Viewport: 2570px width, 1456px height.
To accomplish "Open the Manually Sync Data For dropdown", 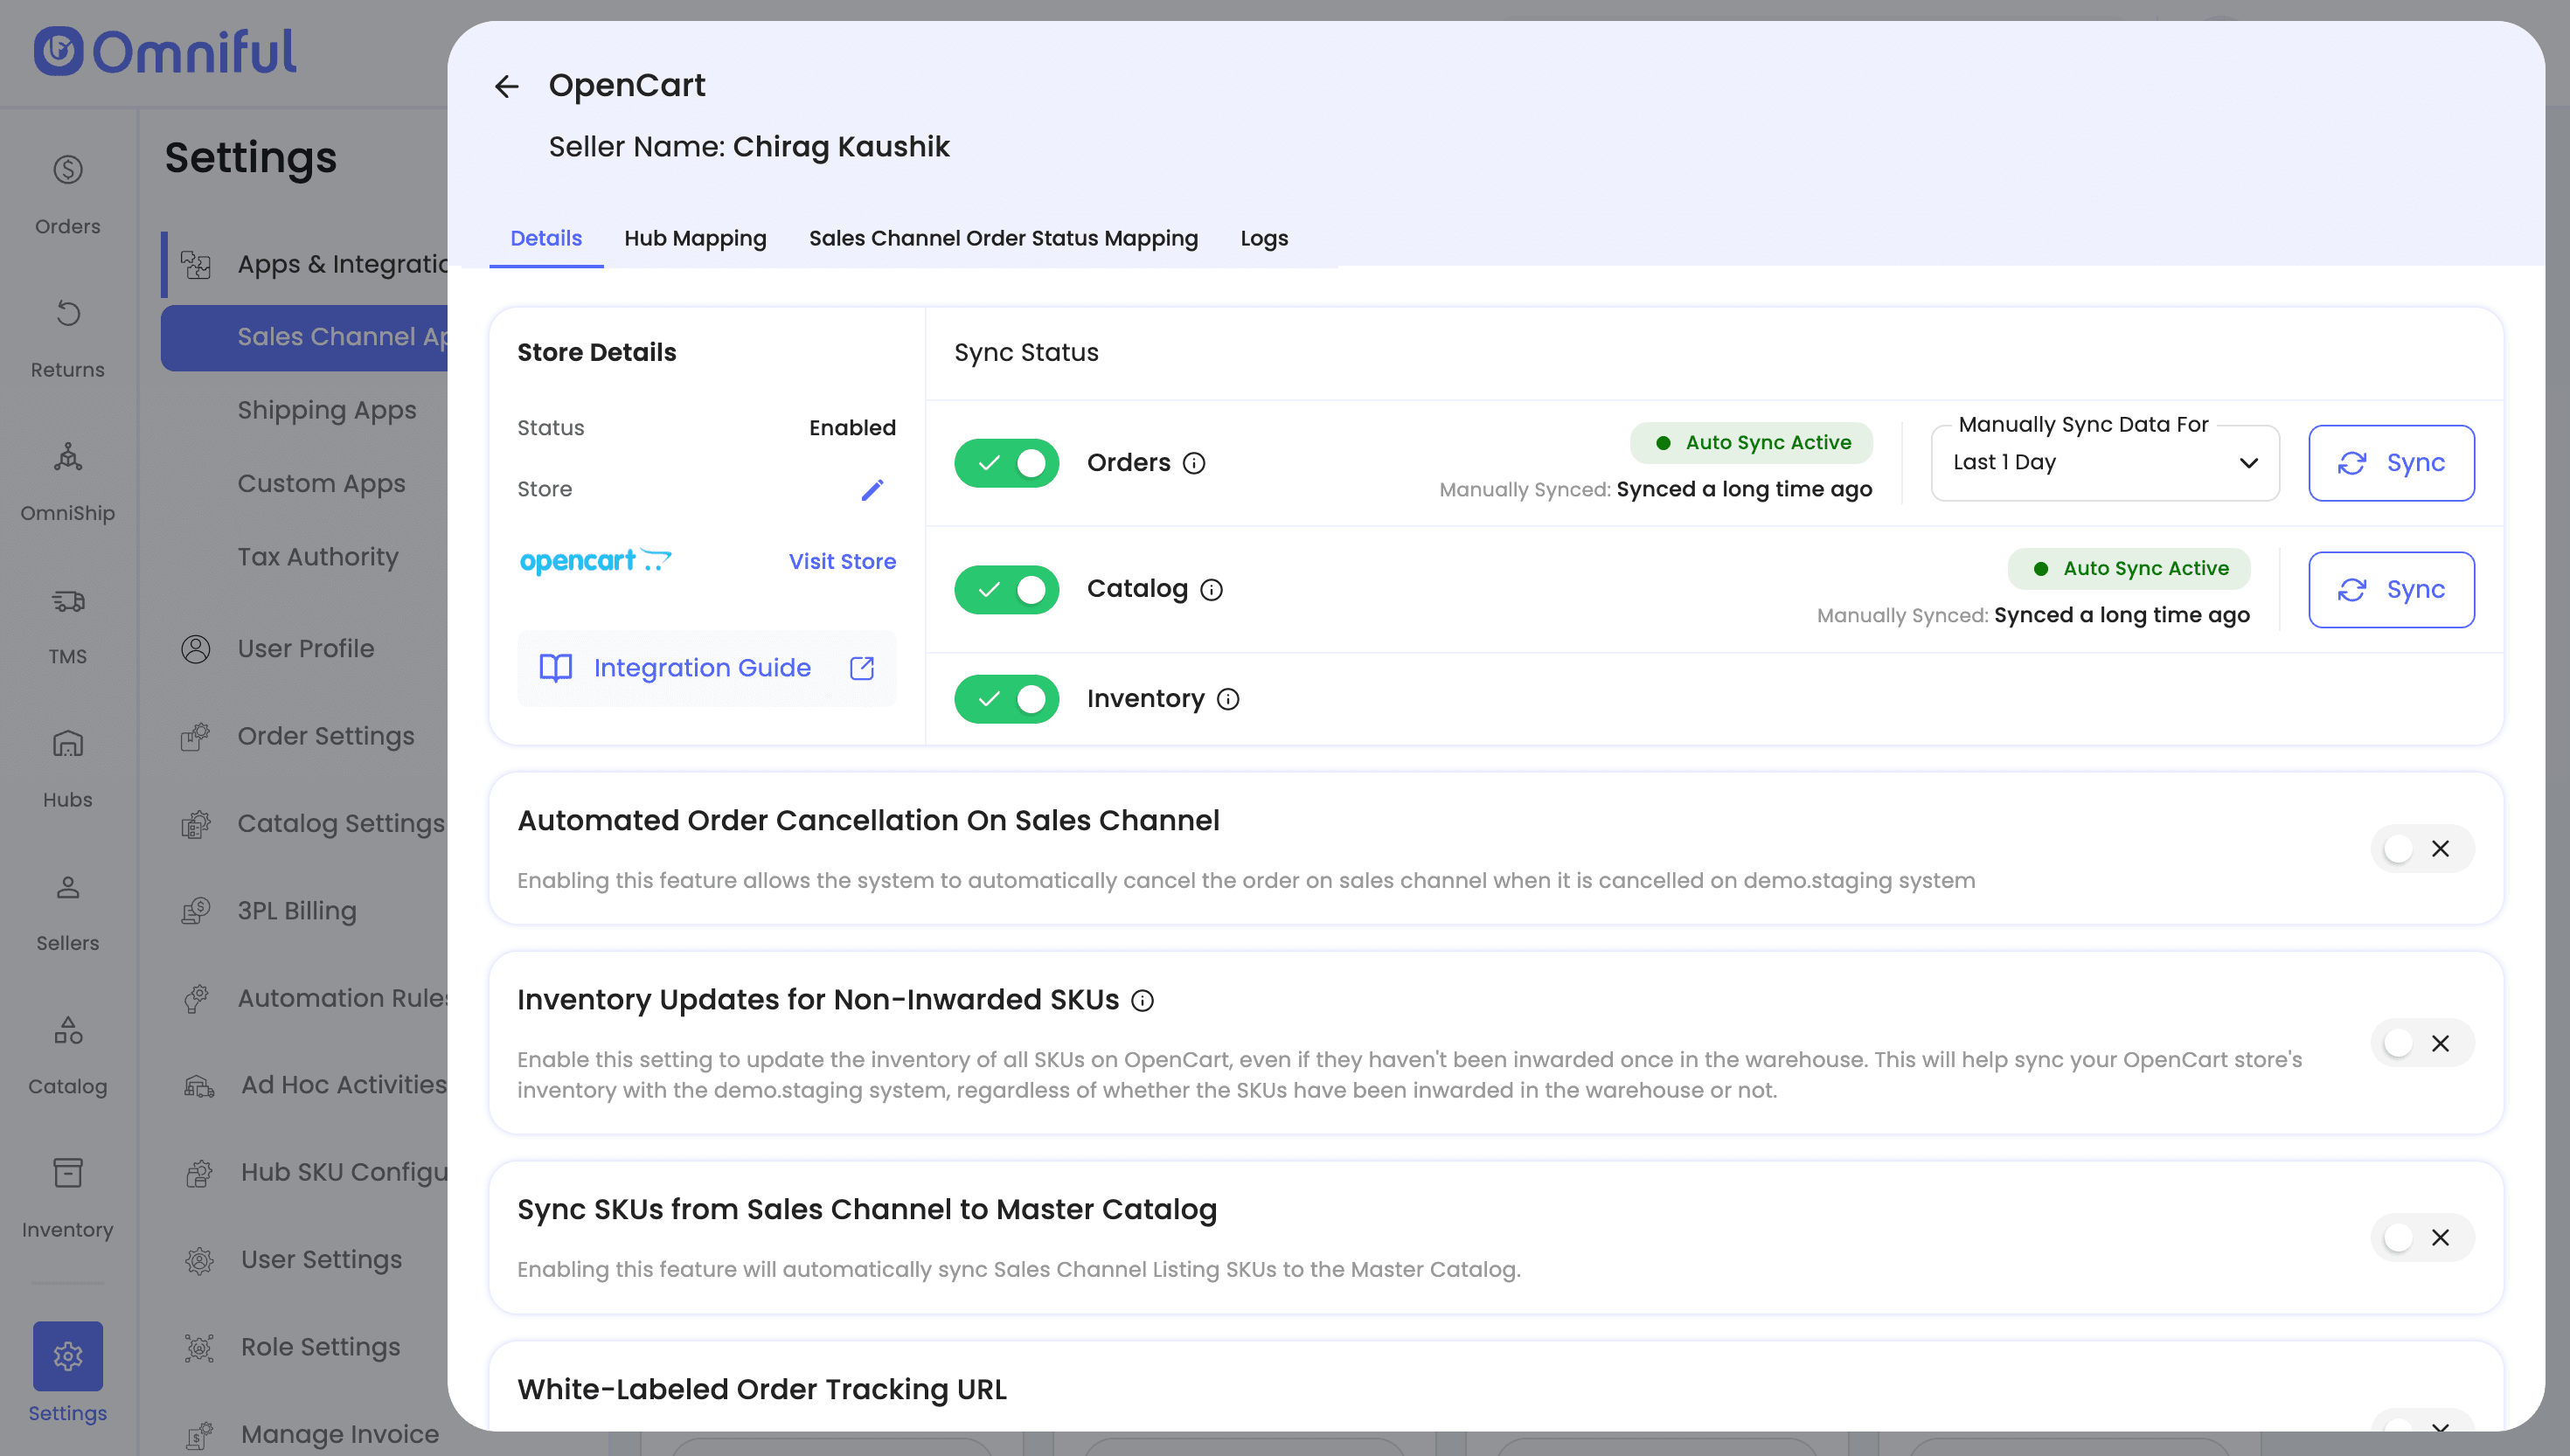I will click(2104, 463).
